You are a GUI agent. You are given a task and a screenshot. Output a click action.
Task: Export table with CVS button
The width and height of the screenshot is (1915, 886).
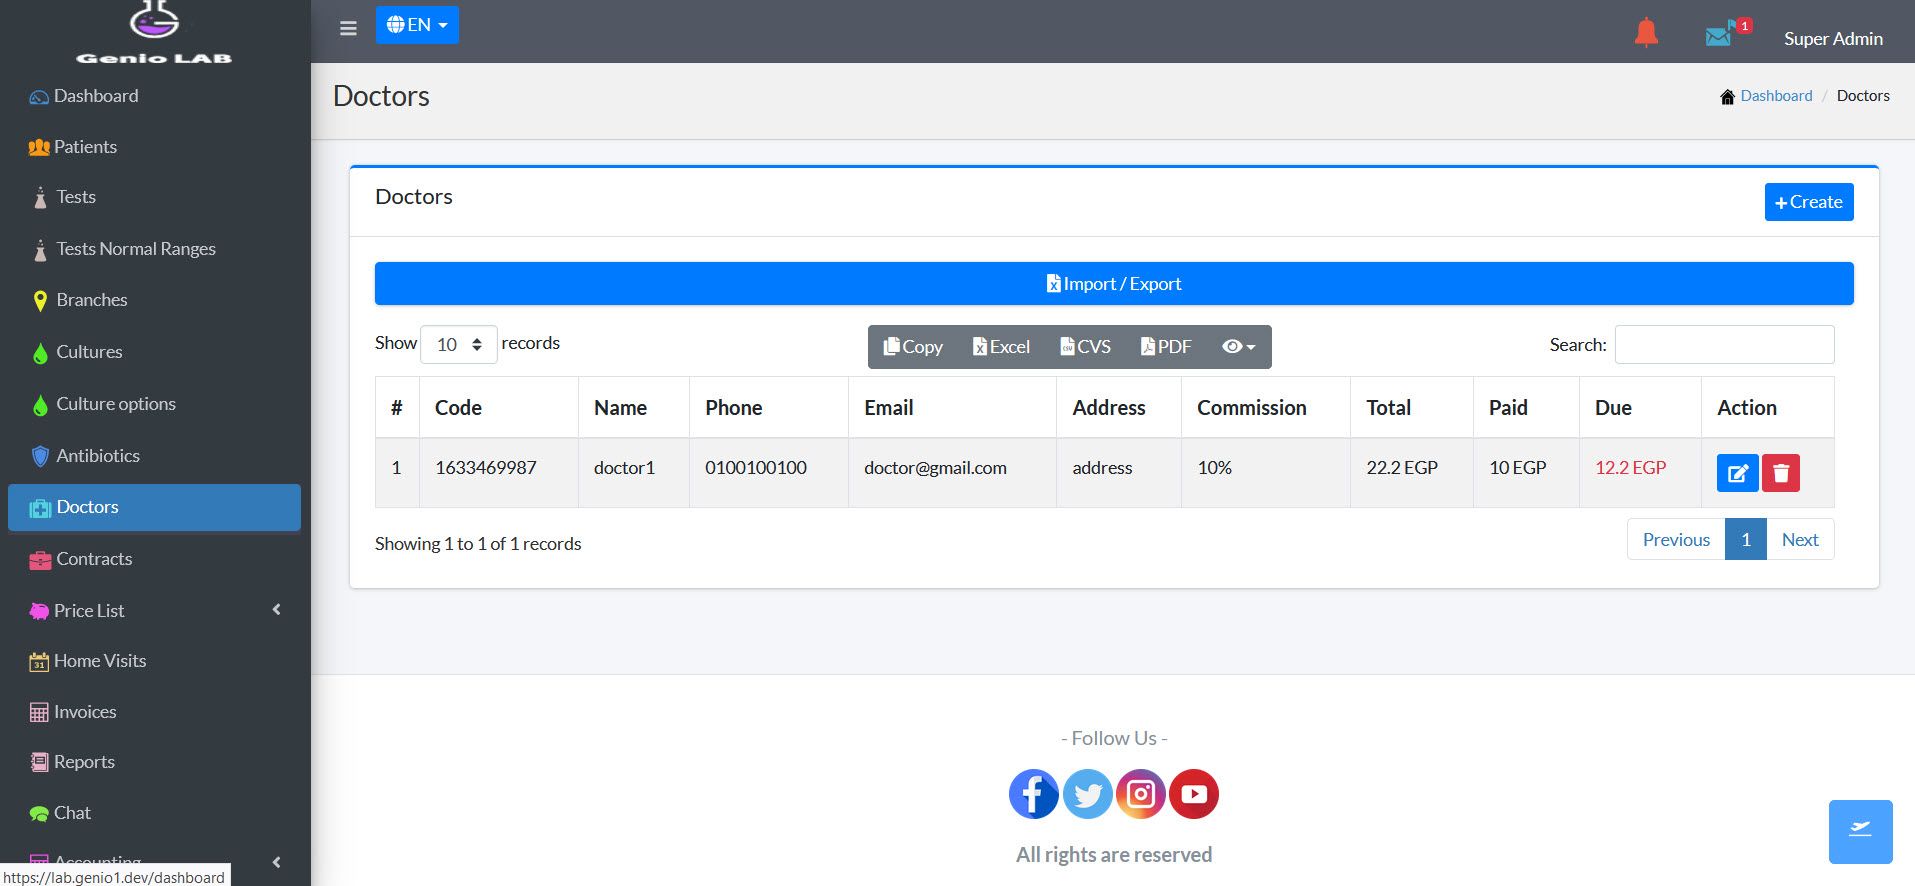pos(1085,347)
